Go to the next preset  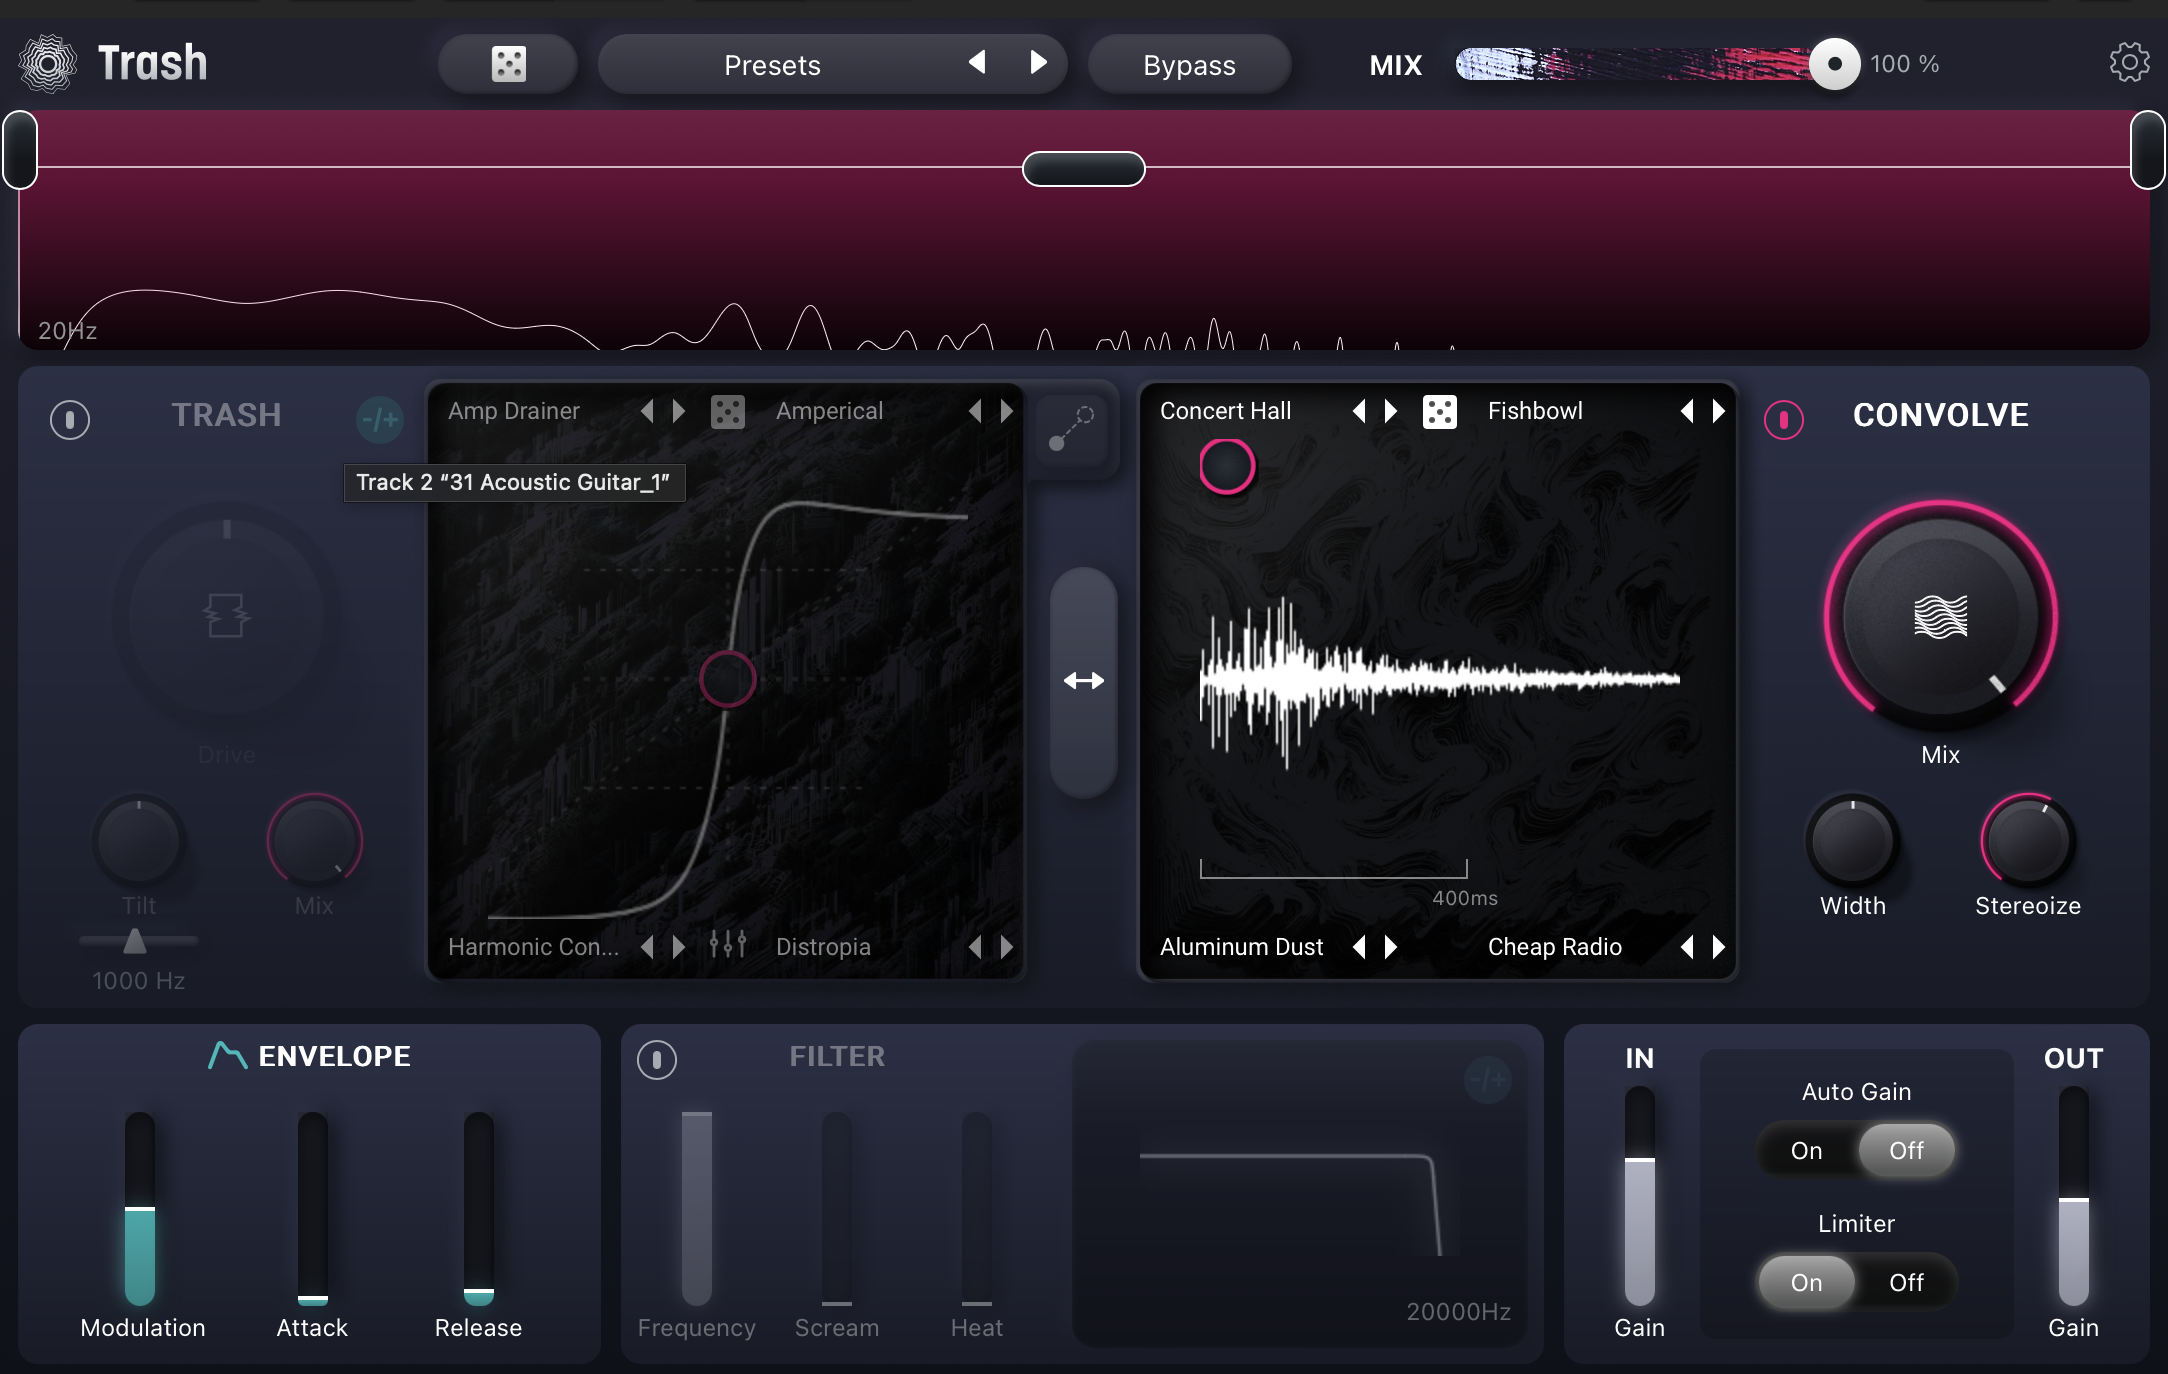[1039, 63]
